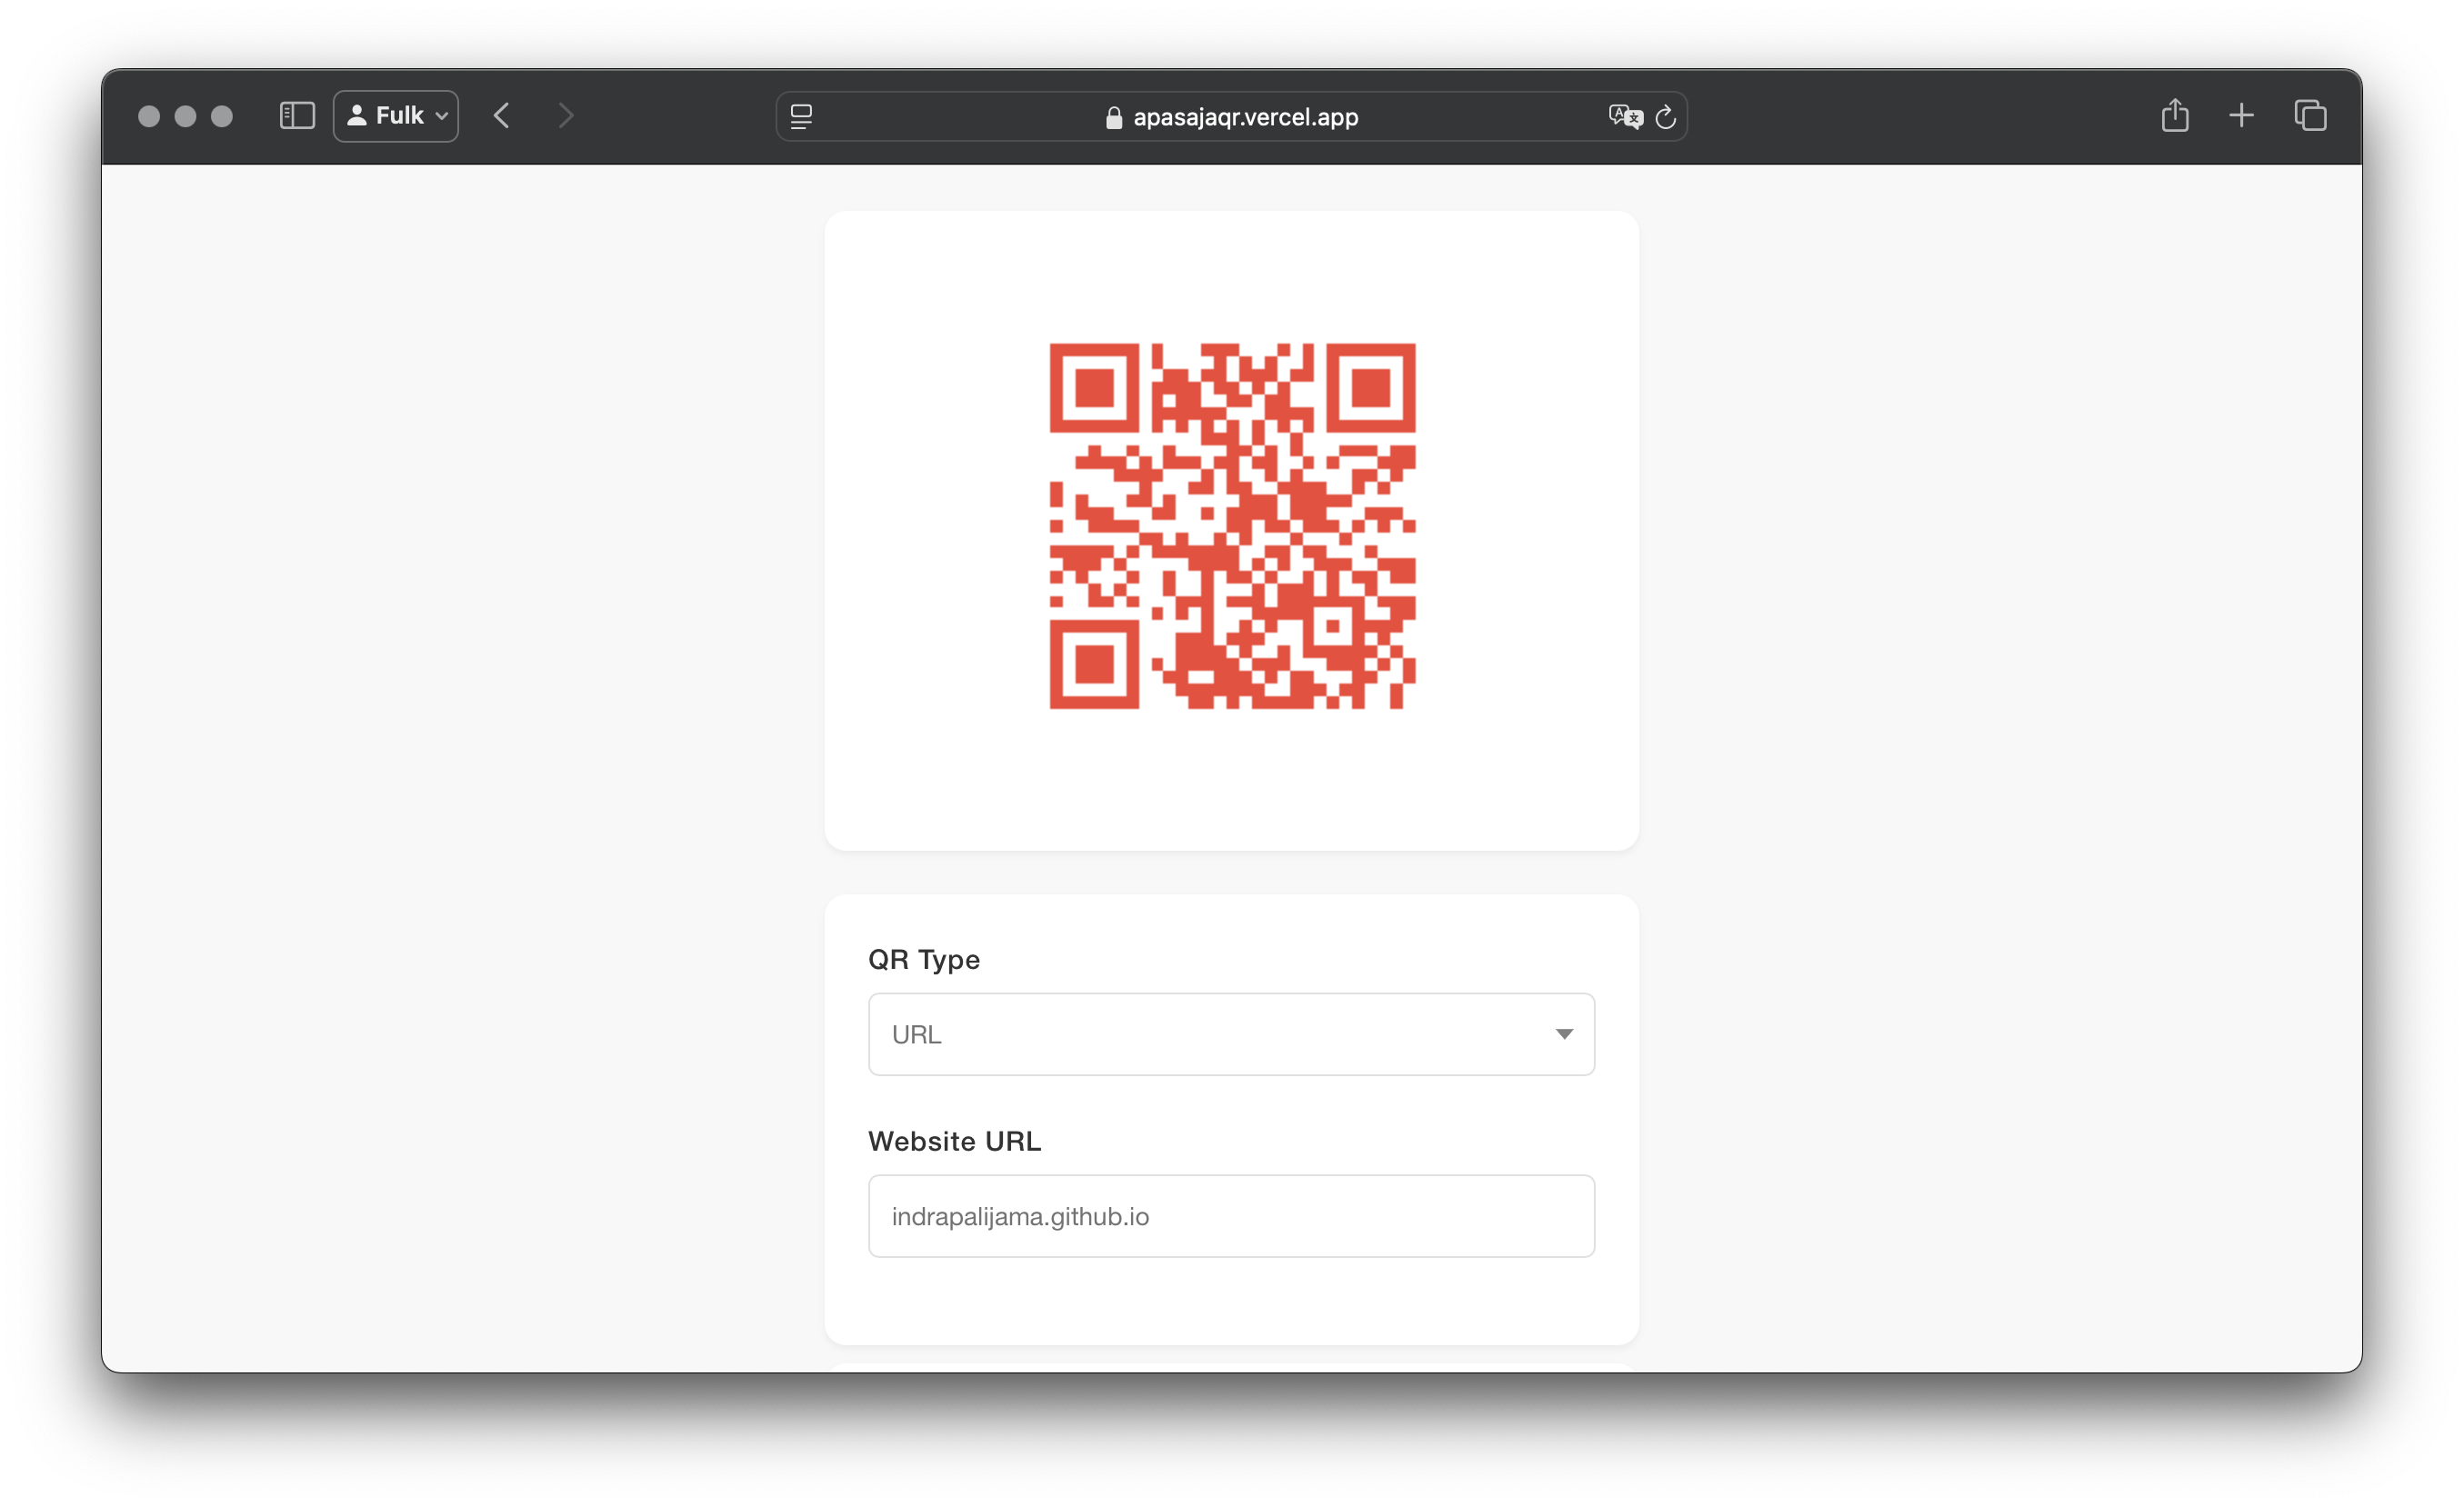Open a new tab with plus icon

[2241, 116]
